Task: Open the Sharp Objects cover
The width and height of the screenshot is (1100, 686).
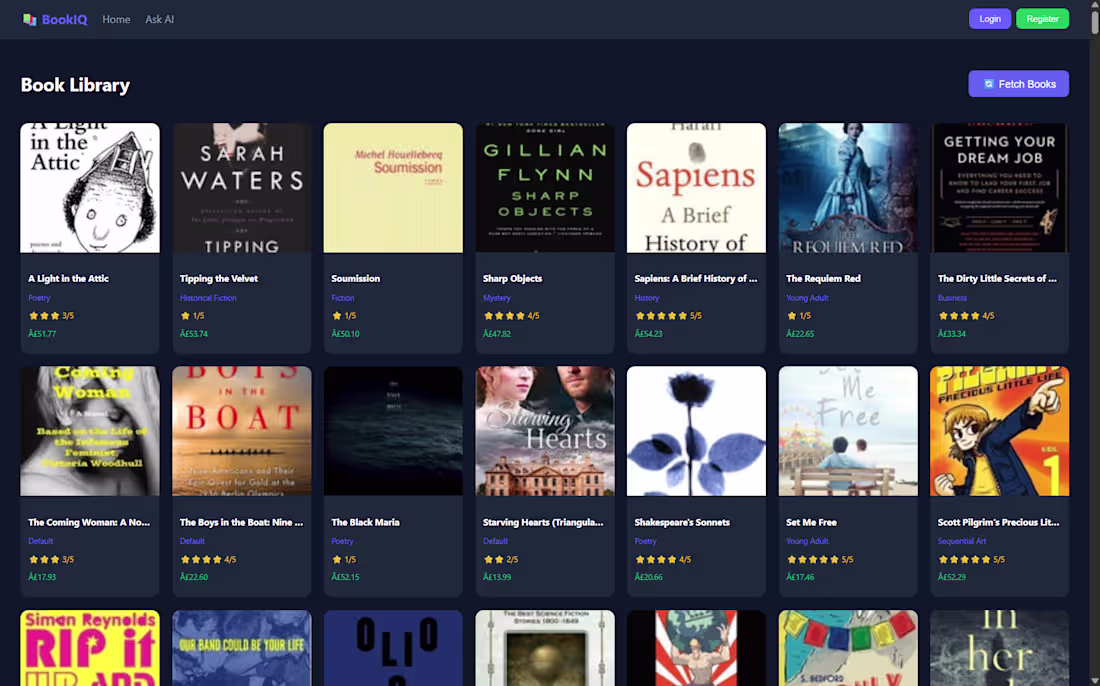Action: click(545, 188)
